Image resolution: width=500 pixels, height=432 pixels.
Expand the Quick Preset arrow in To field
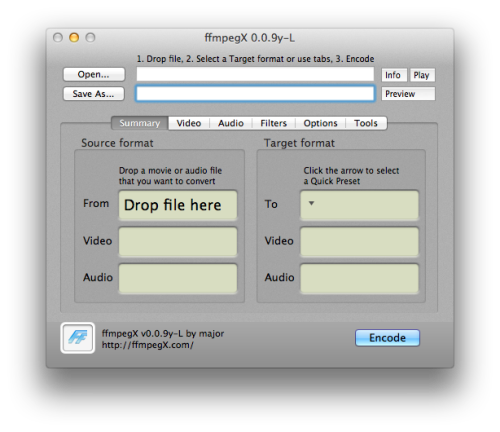click(x=311, y=203)
